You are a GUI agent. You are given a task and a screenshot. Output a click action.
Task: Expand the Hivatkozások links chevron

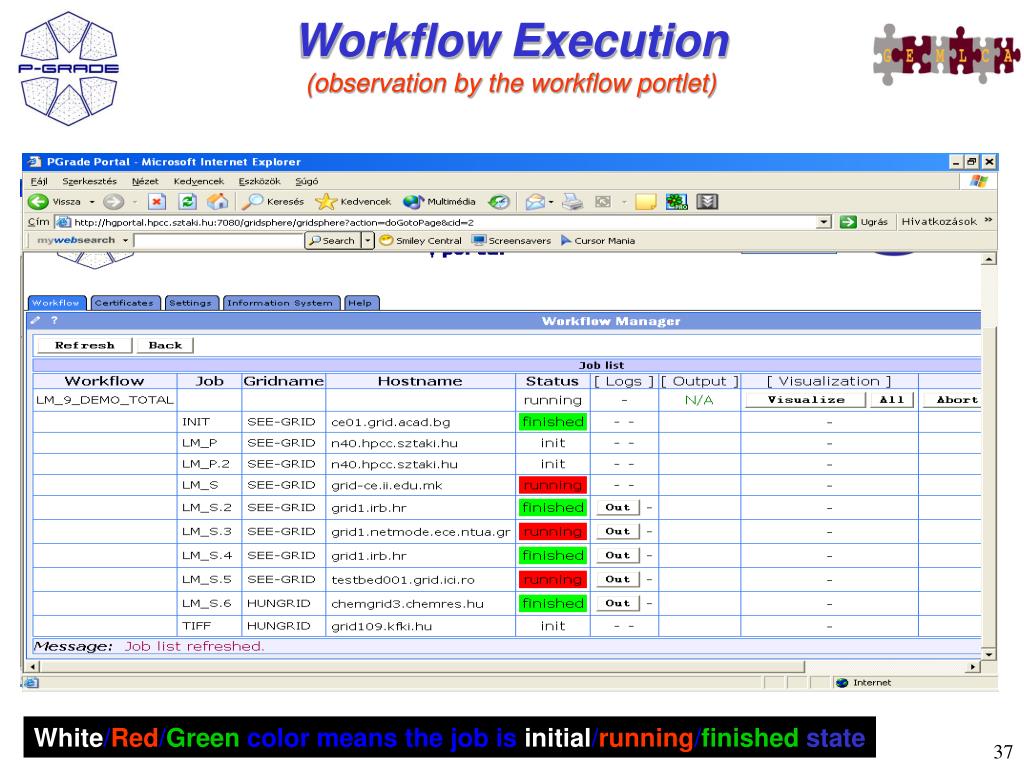coord(988,221)
